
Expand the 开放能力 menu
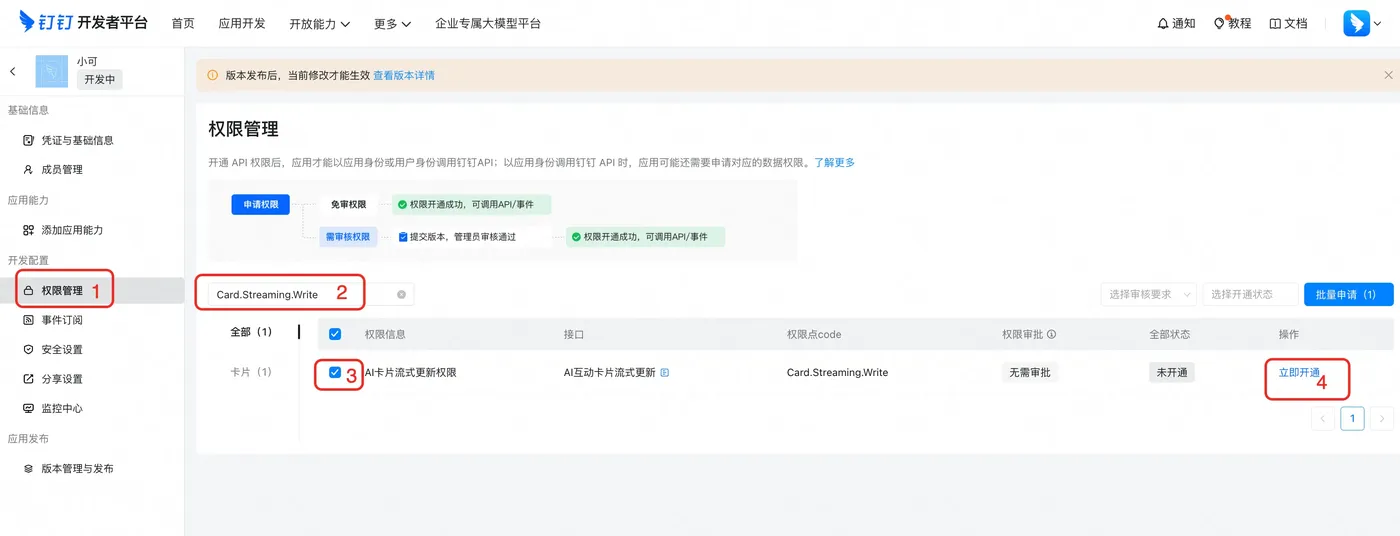[319, 23]
